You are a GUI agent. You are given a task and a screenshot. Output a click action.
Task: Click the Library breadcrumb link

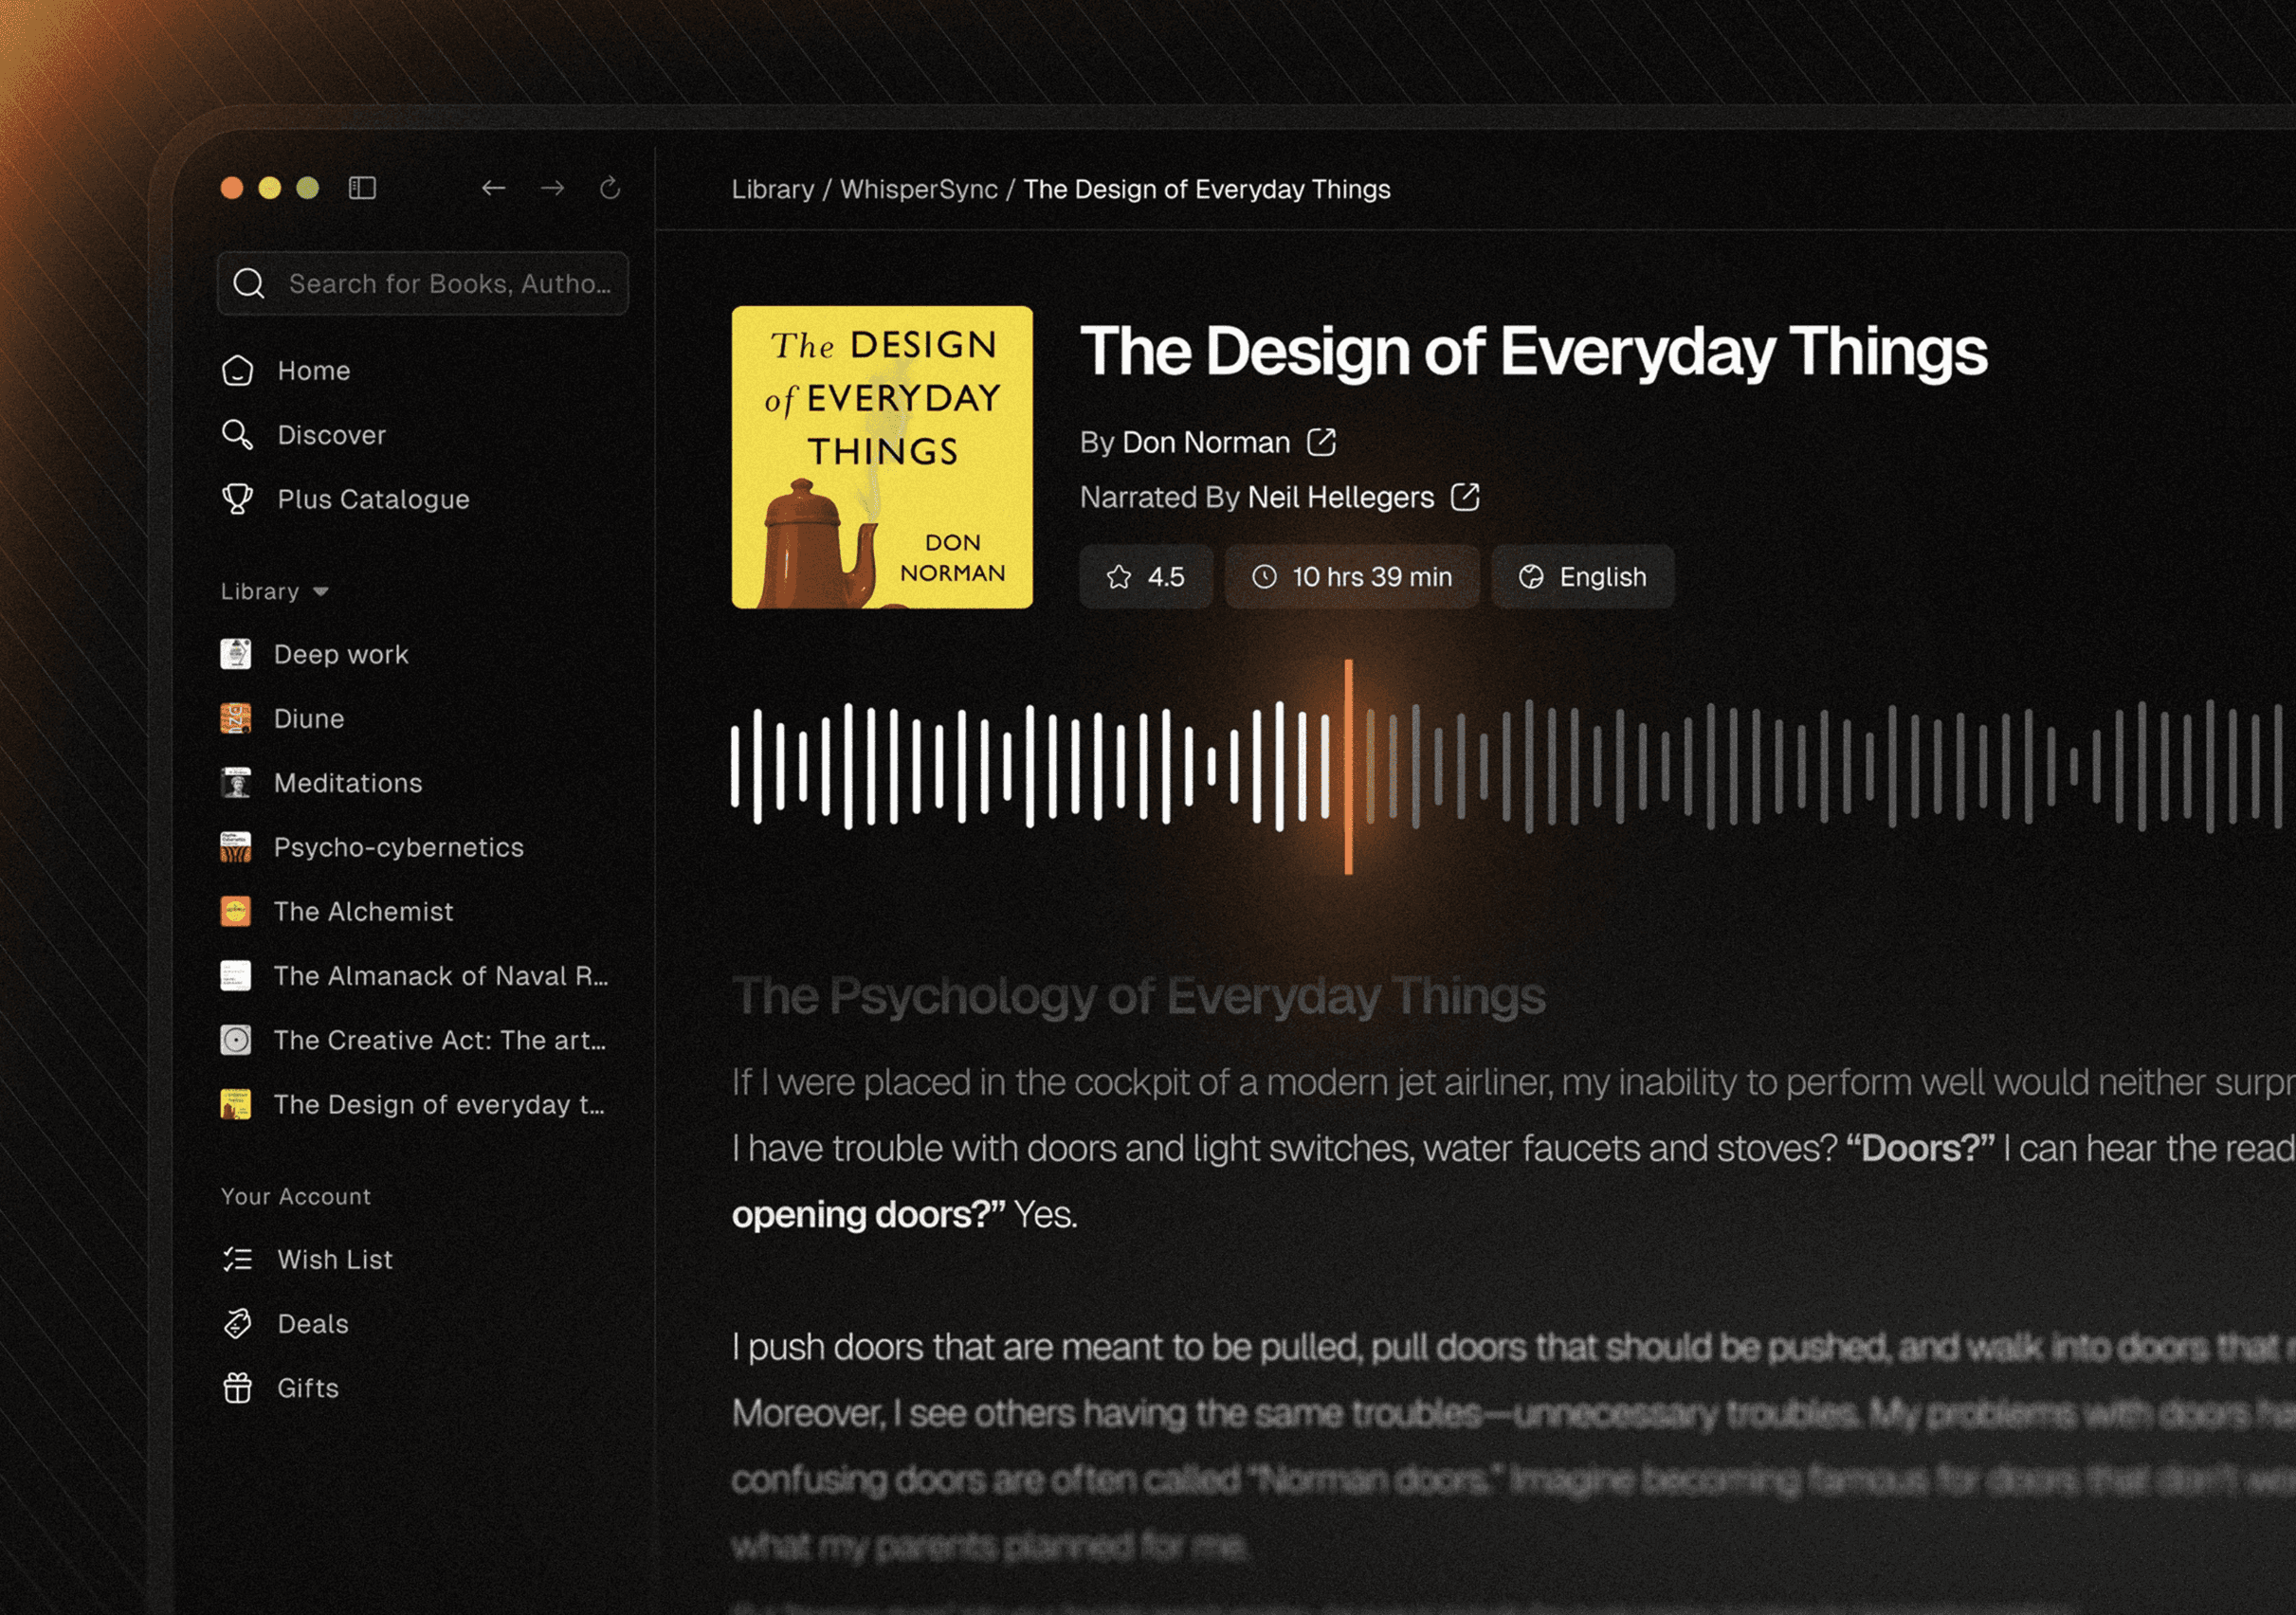[x=772, y=189]
